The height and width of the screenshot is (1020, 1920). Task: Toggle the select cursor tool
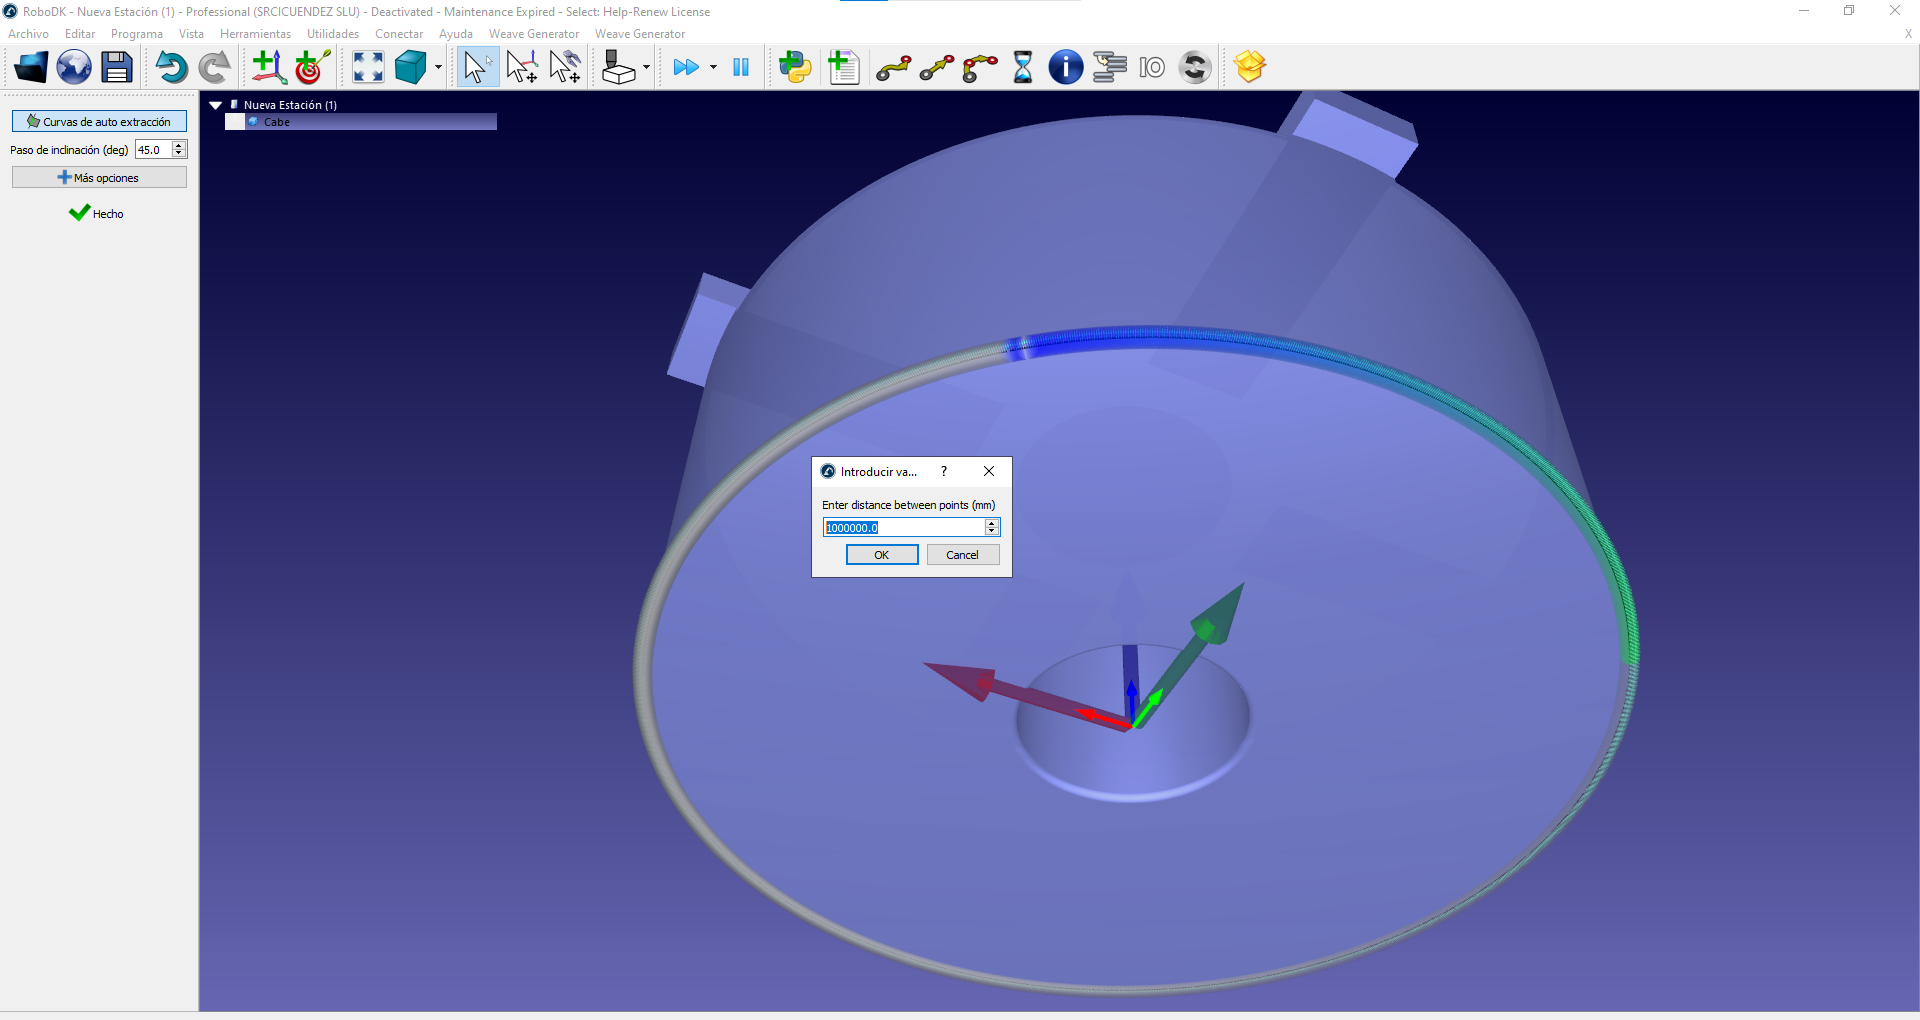click(x=477, y=67)
